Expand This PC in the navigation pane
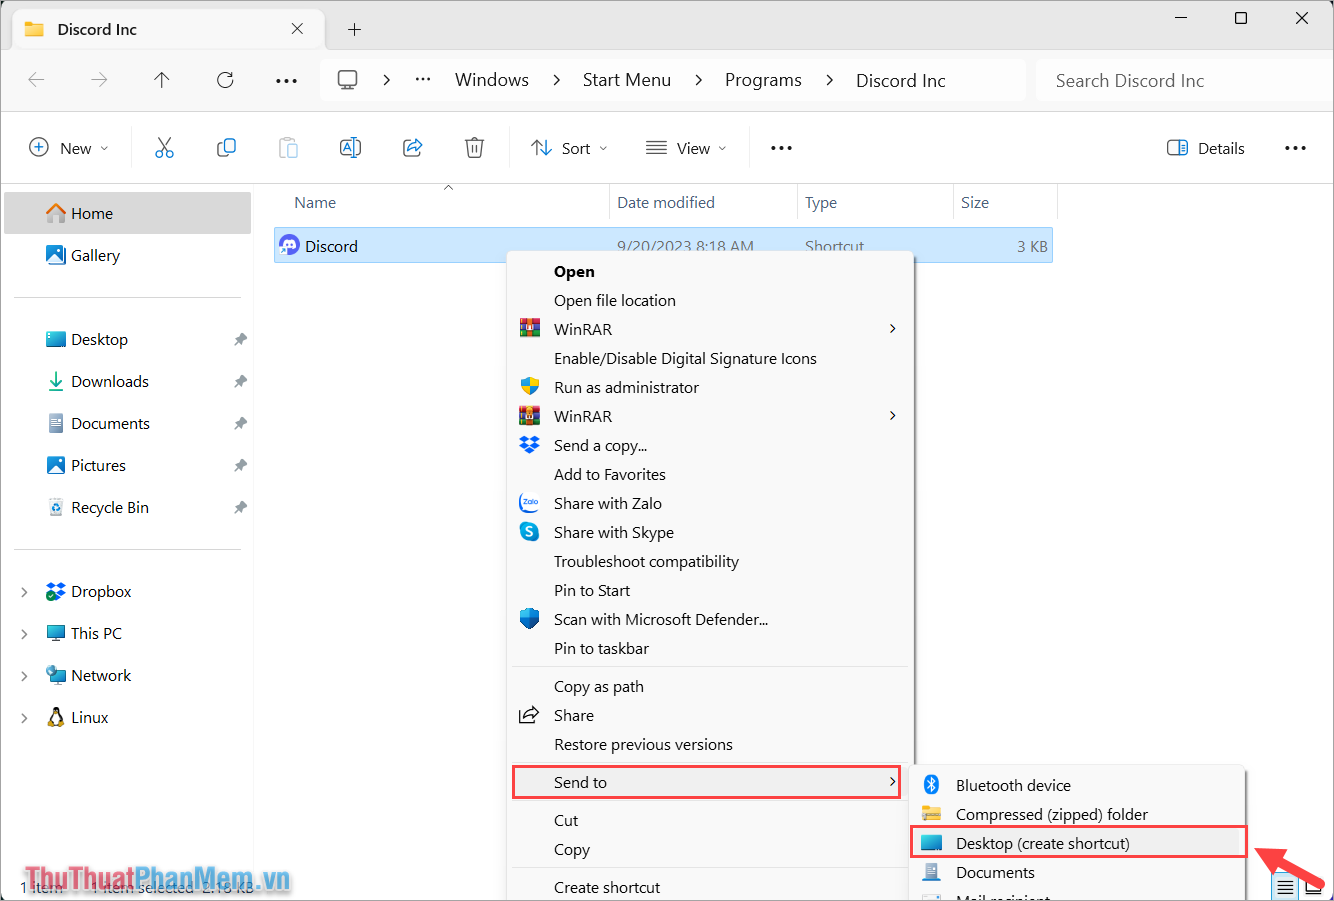Screen dimensions: 1334x901 pyautogui.click(x=25, y=633)
